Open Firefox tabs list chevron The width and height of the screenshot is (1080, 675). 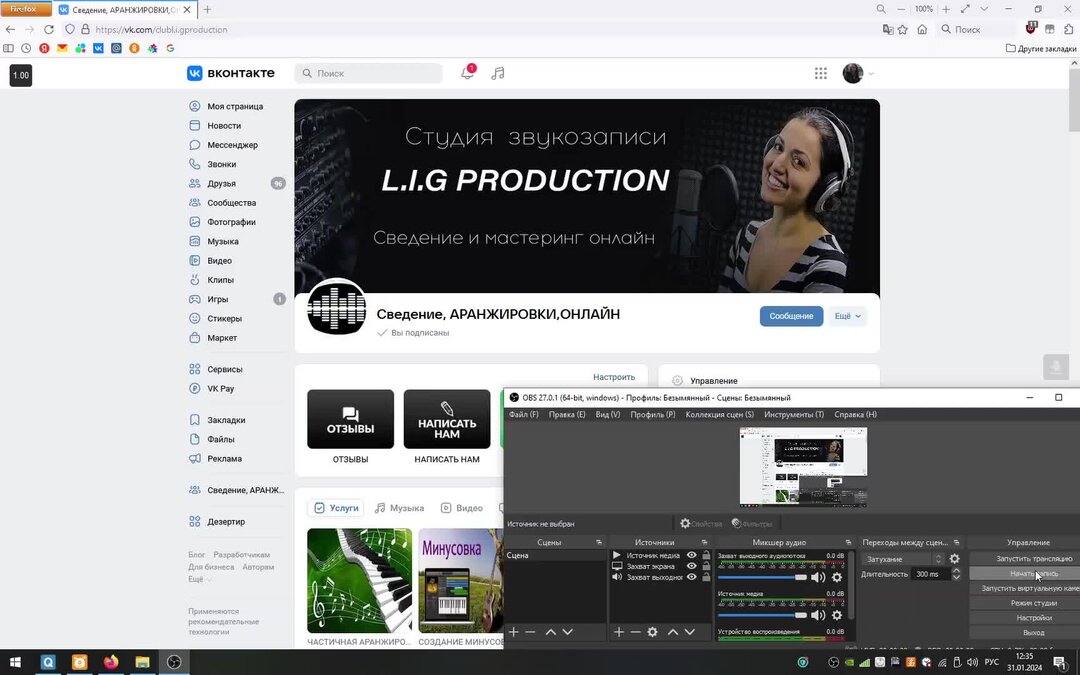984,9
